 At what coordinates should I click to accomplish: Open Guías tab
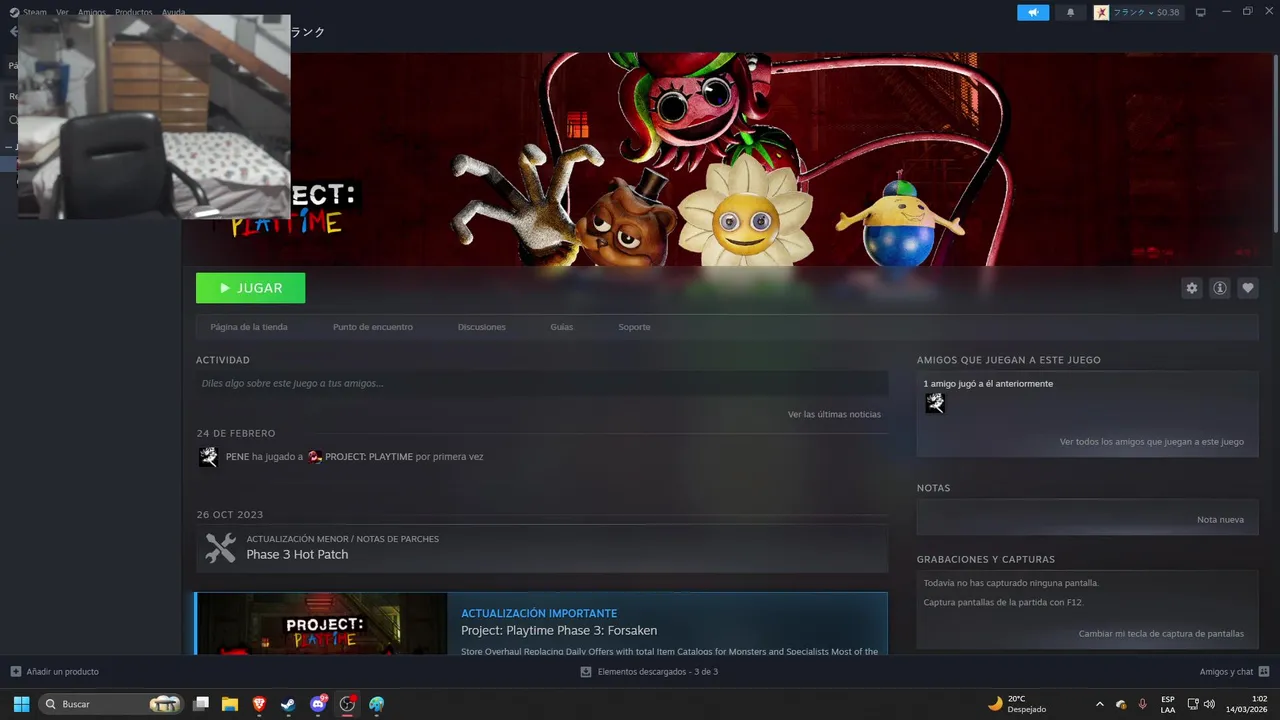coord(562,327)
